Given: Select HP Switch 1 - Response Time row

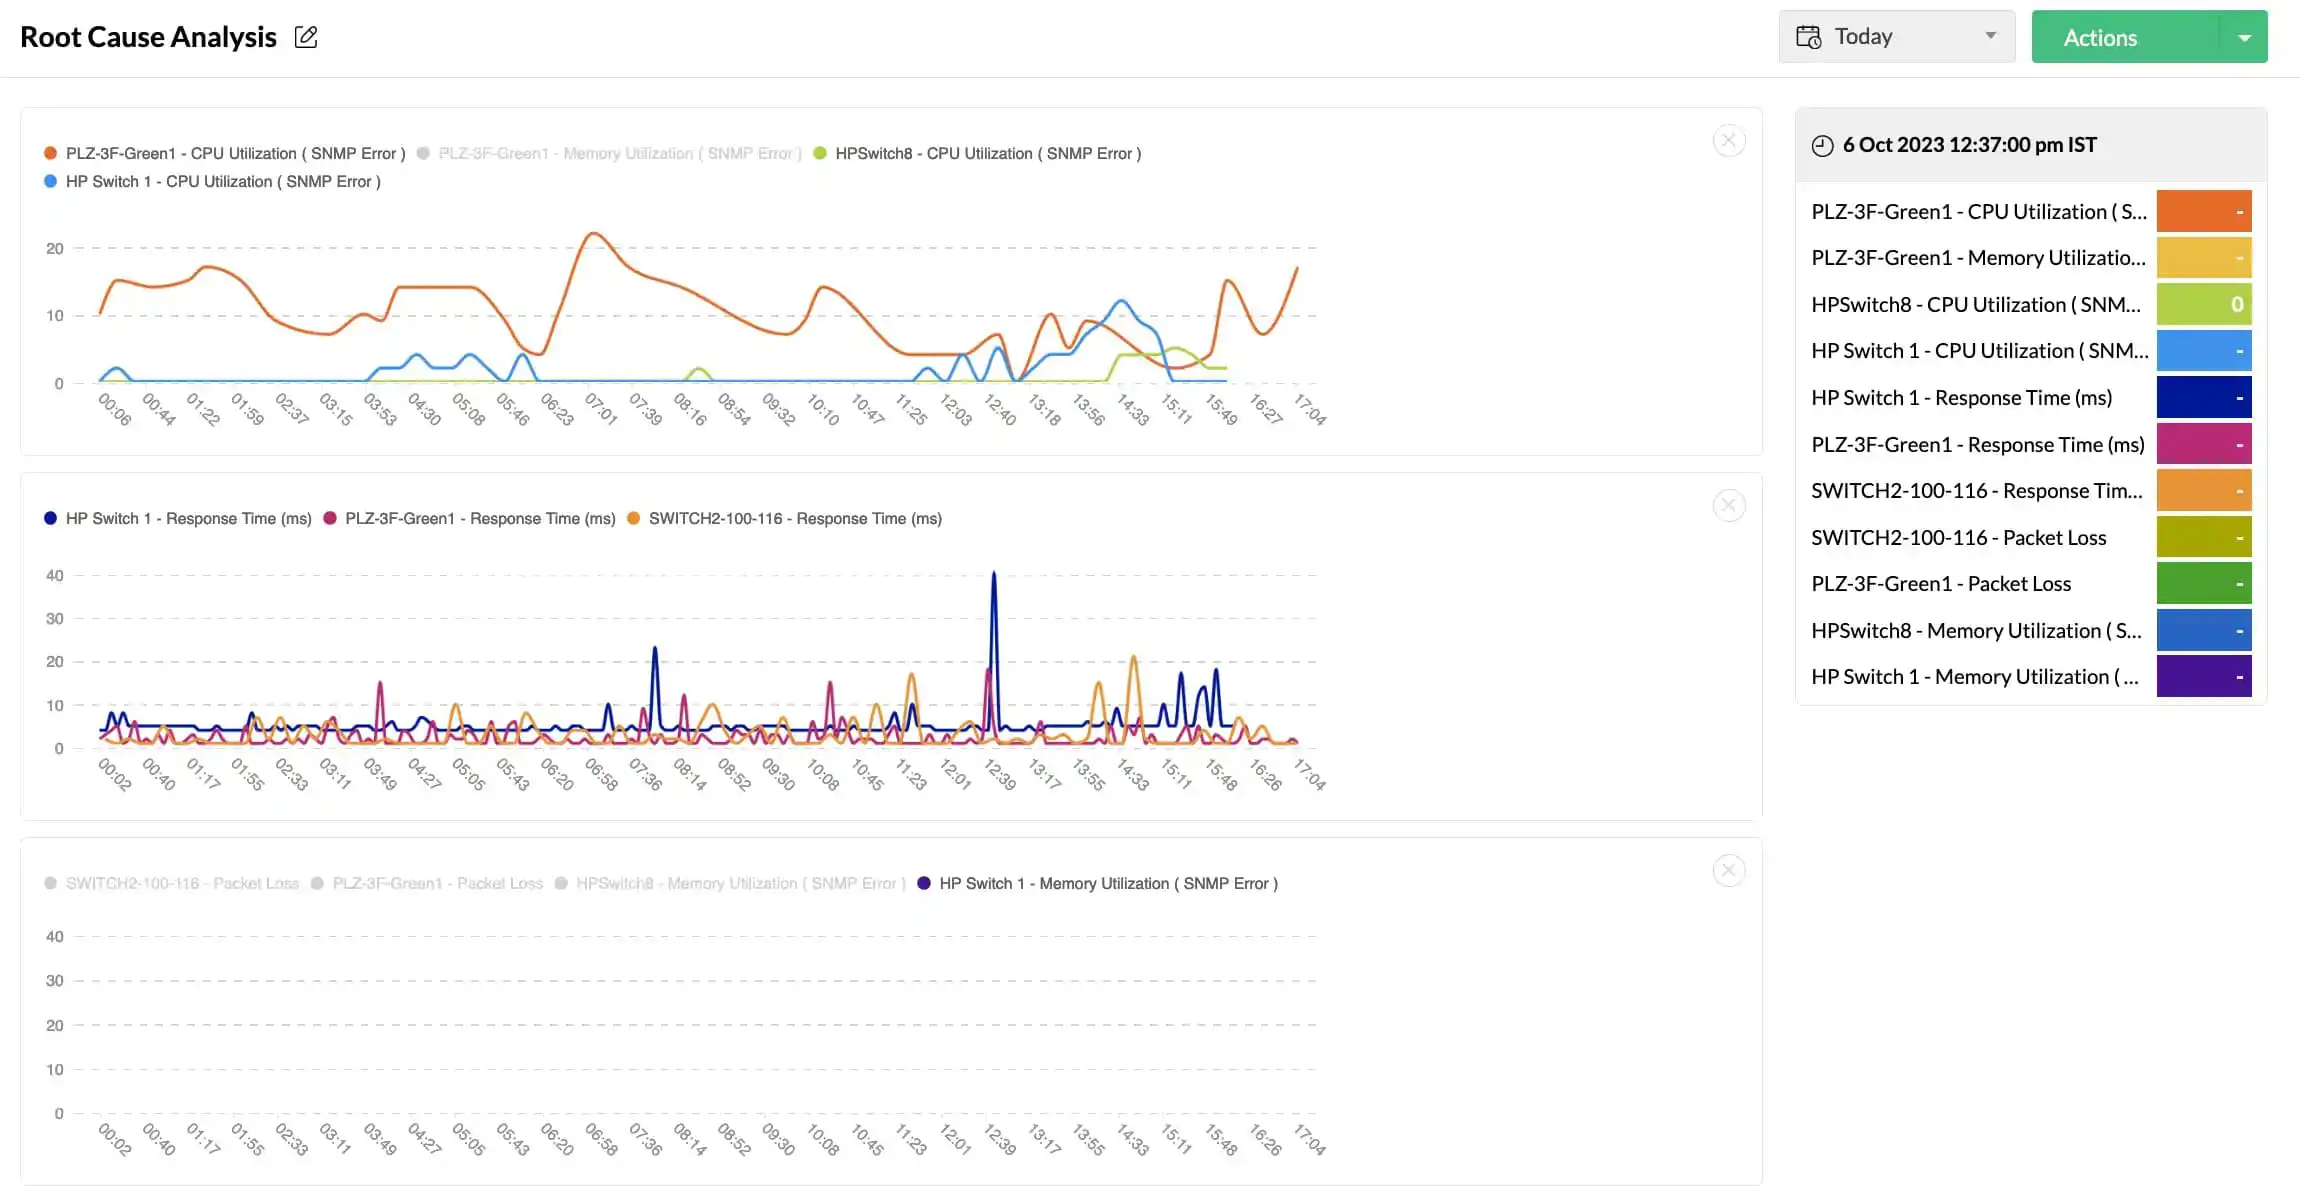Looking at the screenshot, I should tap(1961, 398).
